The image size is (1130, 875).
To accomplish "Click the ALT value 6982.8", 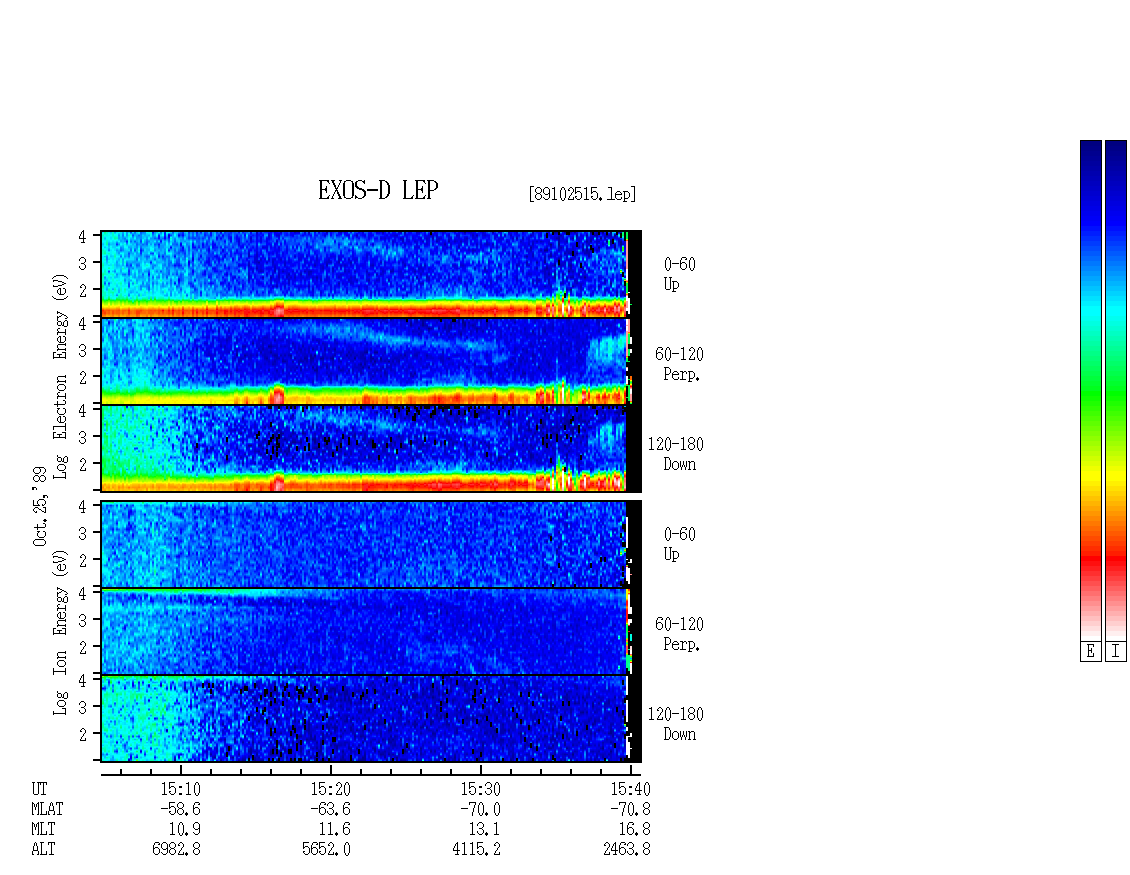I will (177, 849).
